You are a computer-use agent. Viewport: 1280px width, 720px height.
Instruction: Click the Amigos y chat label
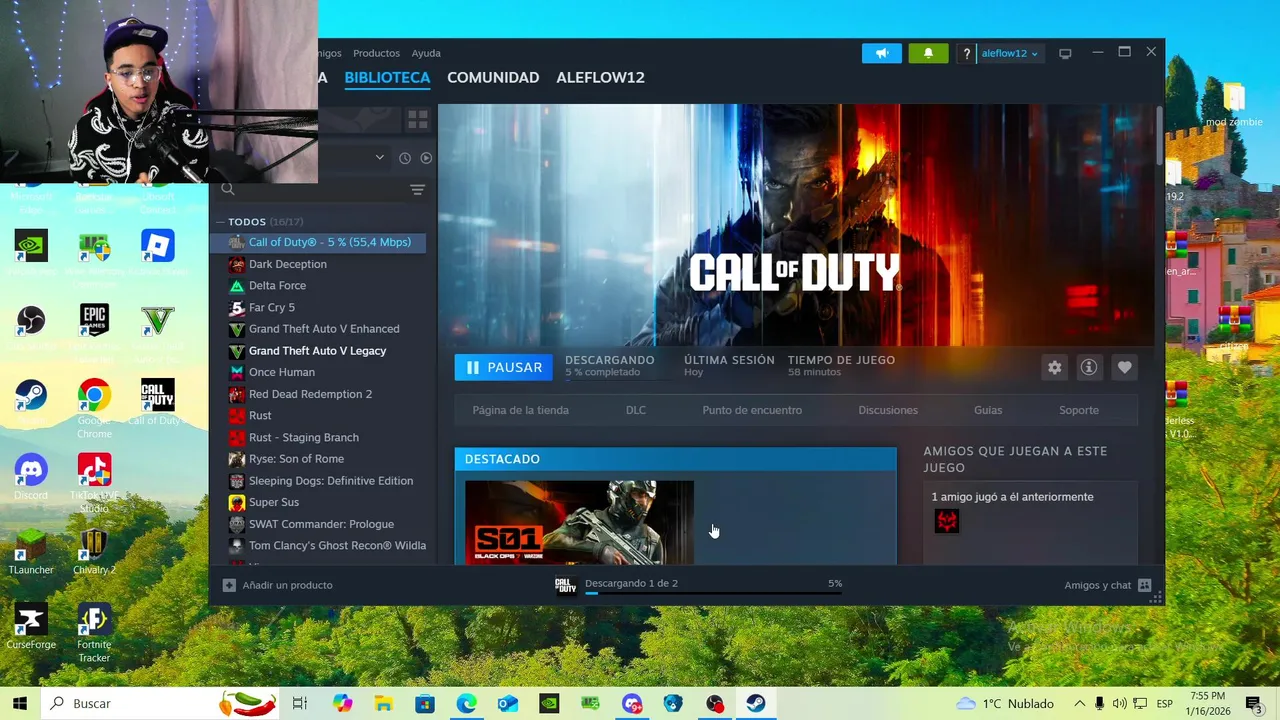(x=1098, y=585)
